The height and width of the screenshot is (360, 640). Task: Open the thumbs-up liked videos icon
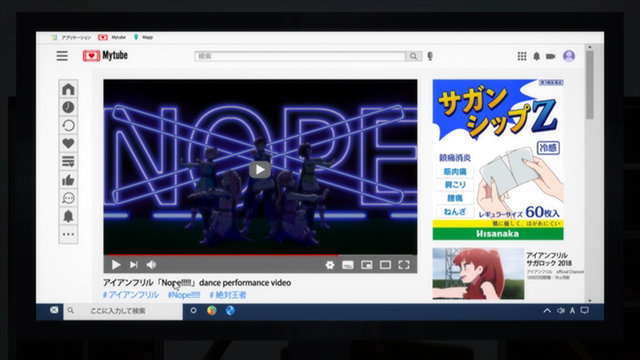pyautogui.click(x=68, y=180)
